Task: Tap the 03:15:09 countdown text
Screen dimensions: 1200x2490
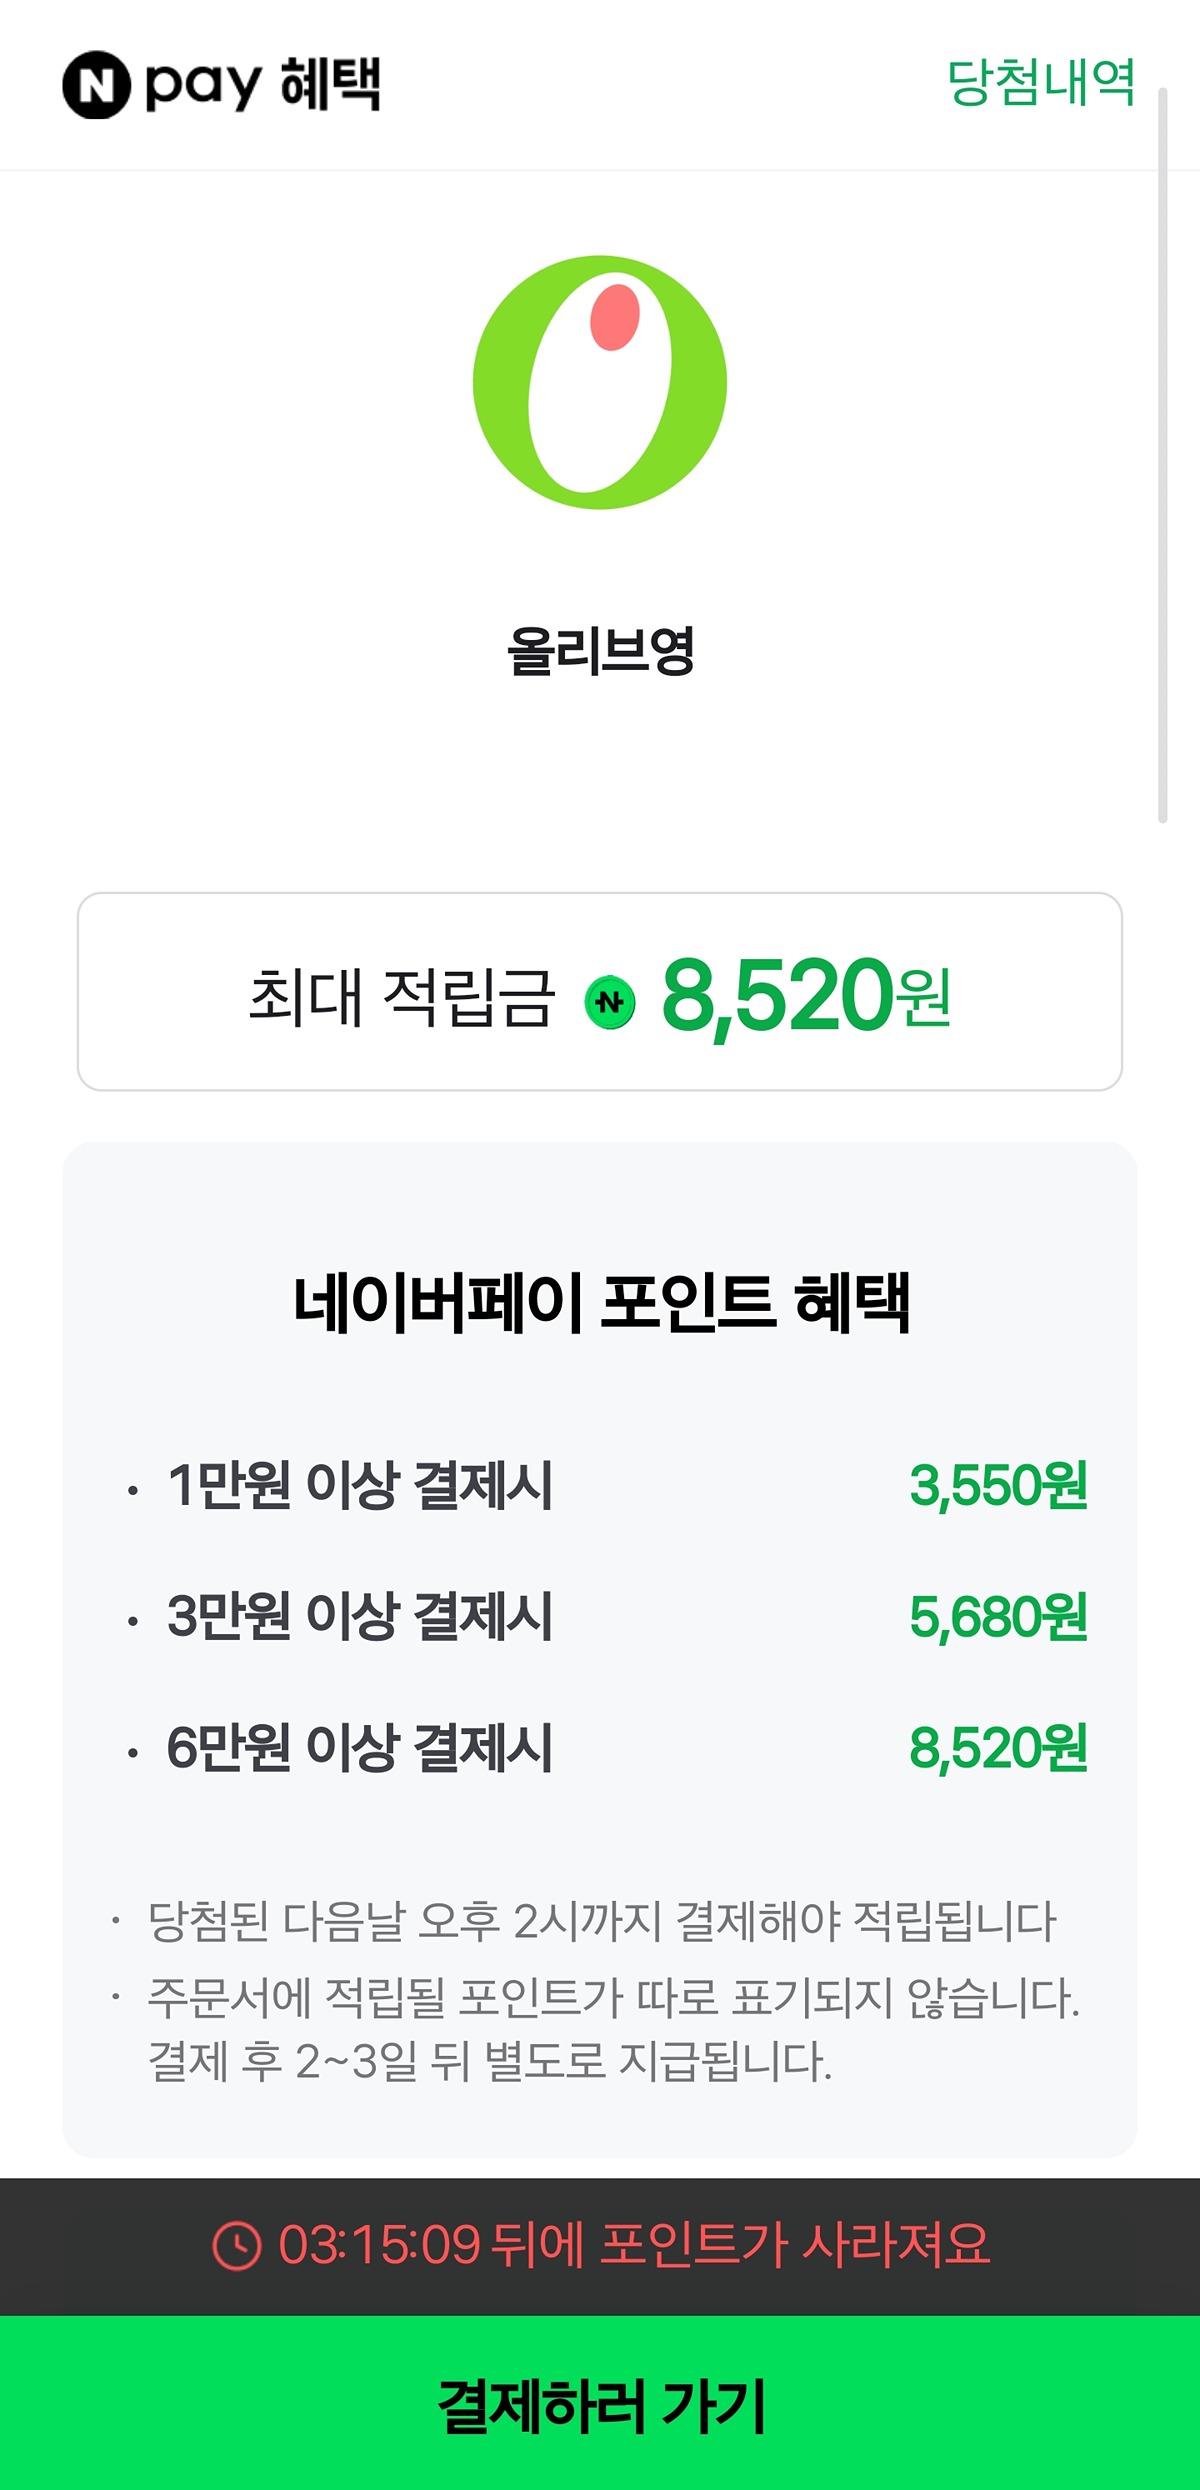Action: click(379, 2245)
